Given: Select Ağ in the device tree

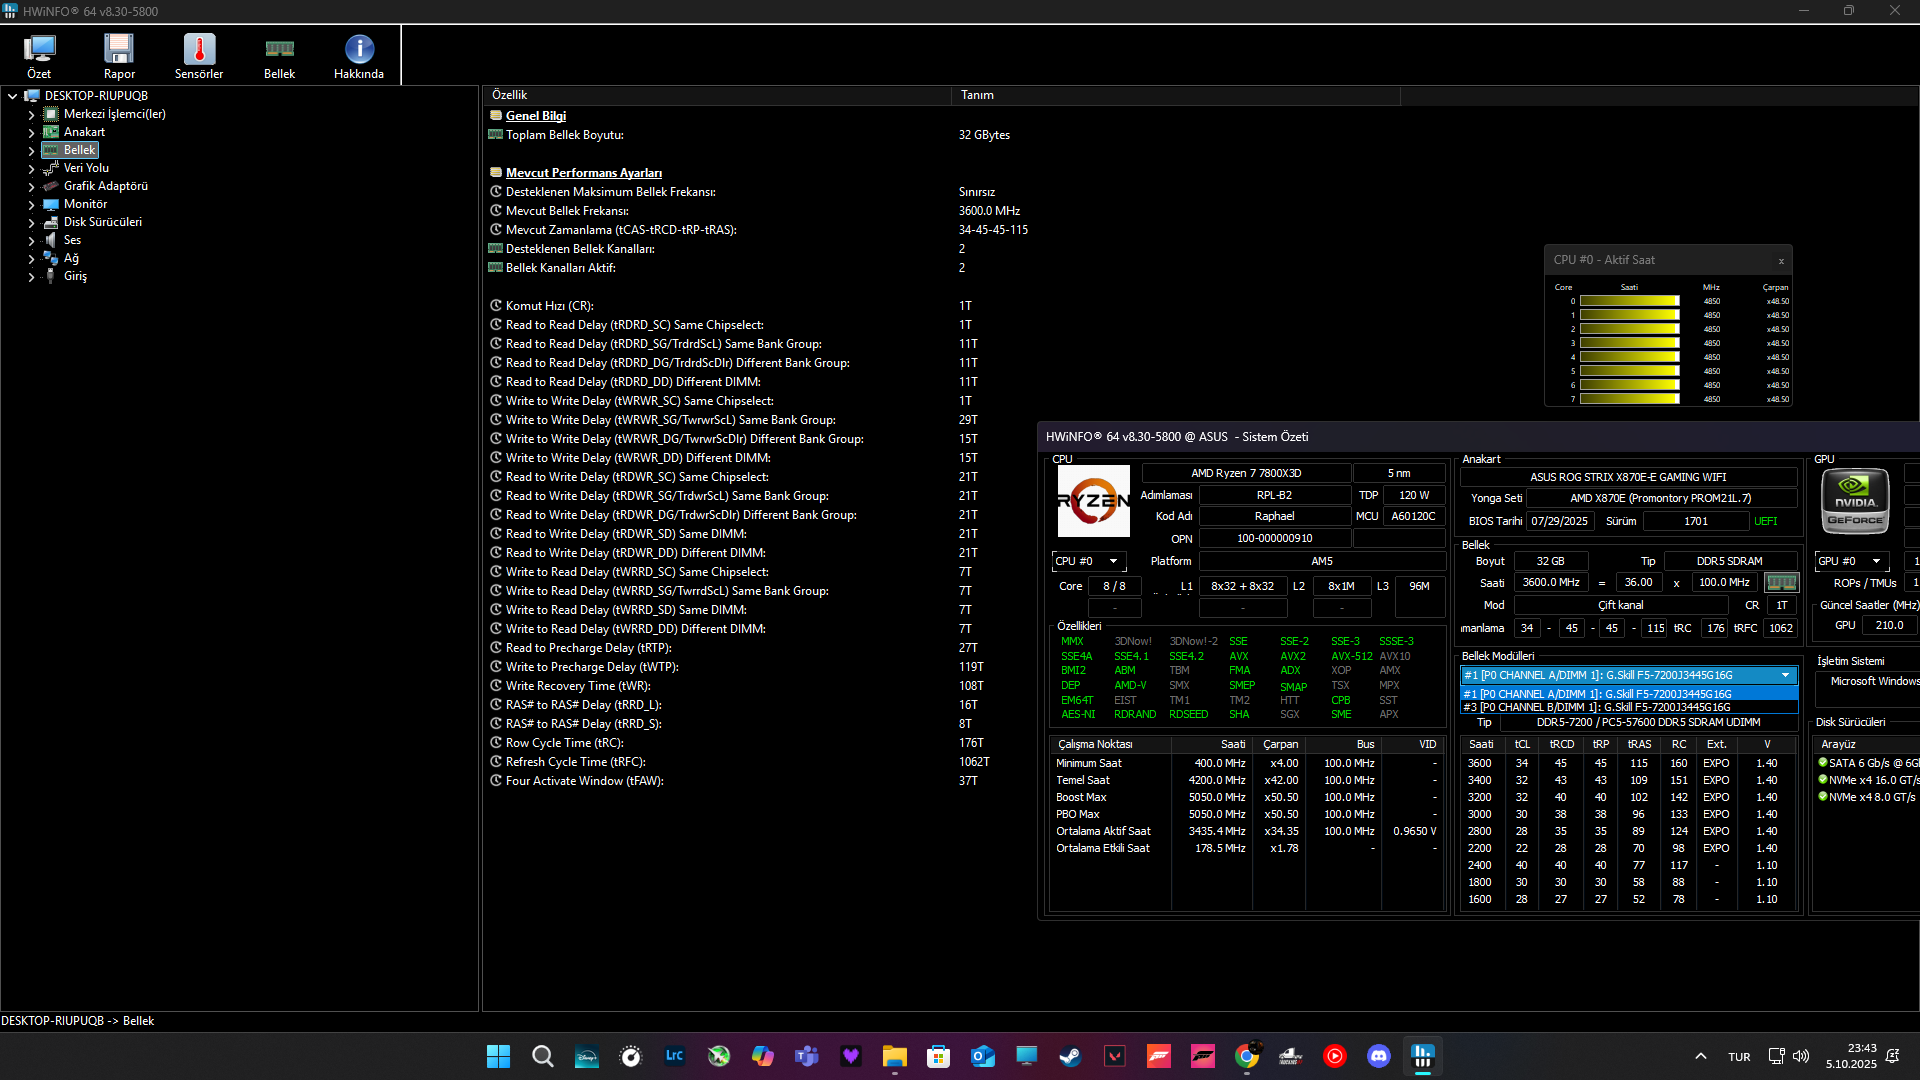Looking at the screenshot, I should point(71,258).
